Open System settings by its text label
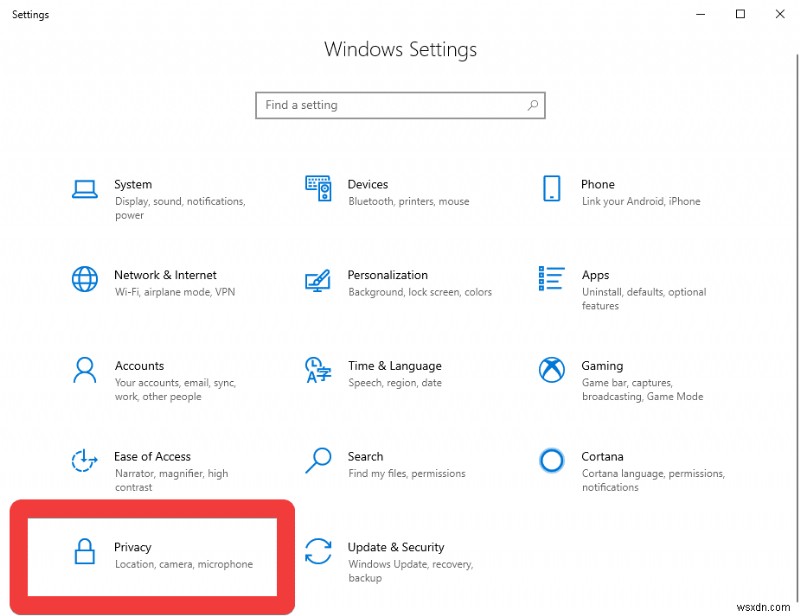 133,184
